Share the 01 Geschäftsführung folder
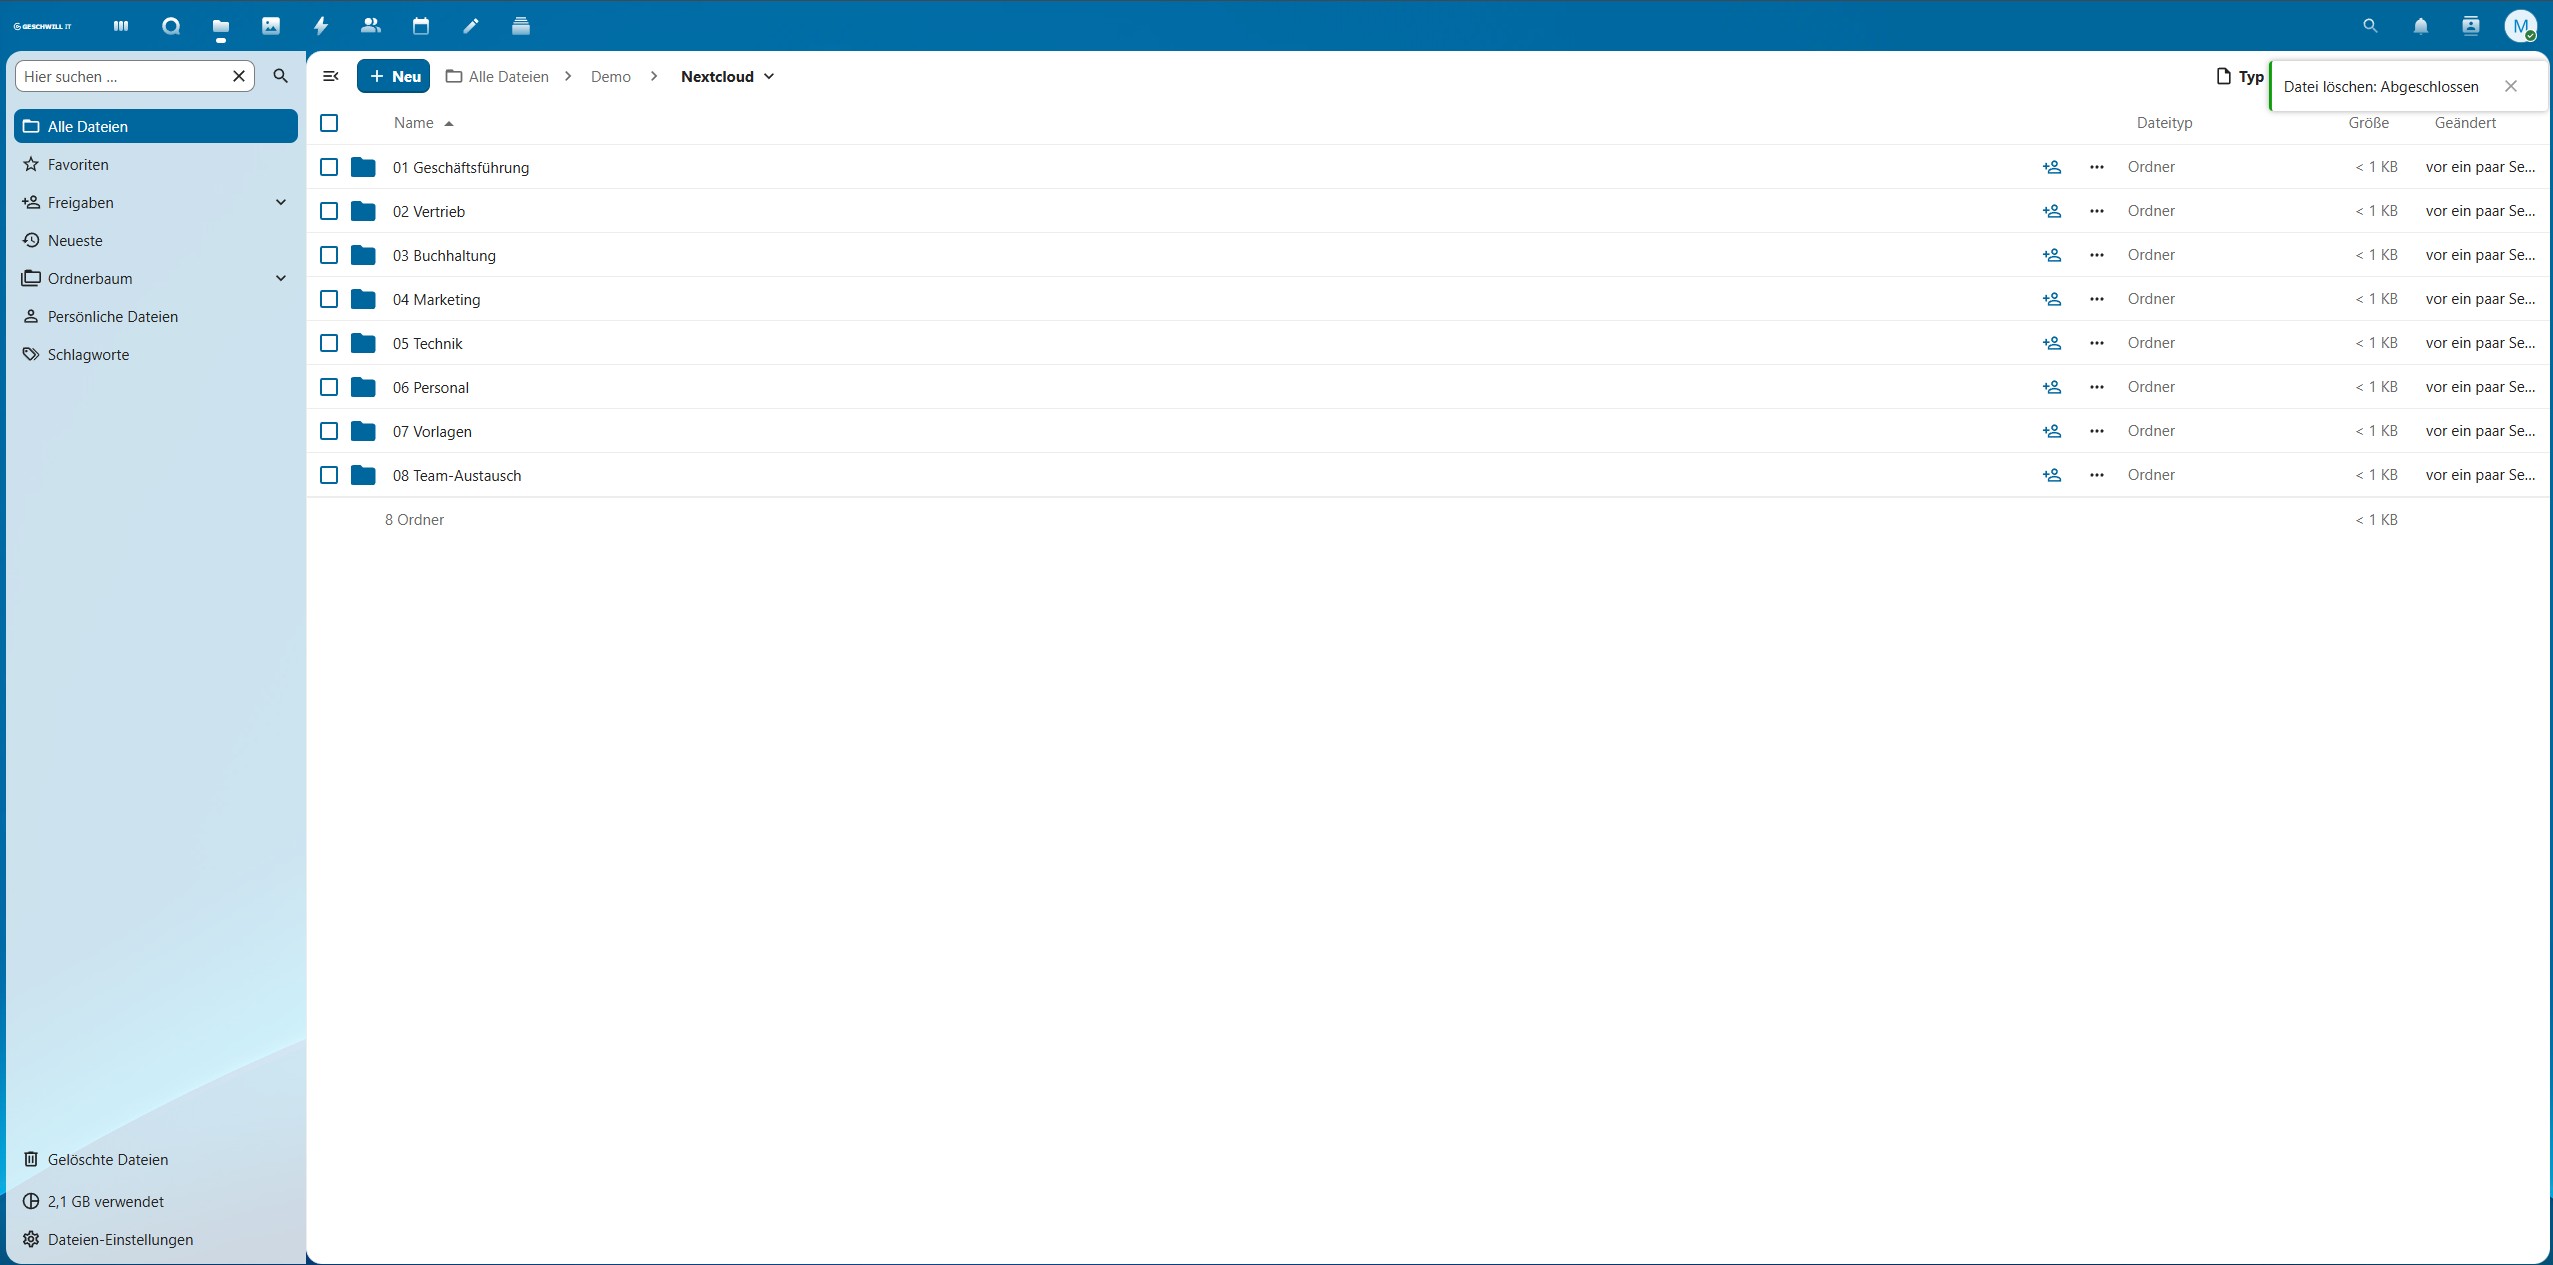This screenshot has width=2553, height=1265. [x=2051, y=167]
